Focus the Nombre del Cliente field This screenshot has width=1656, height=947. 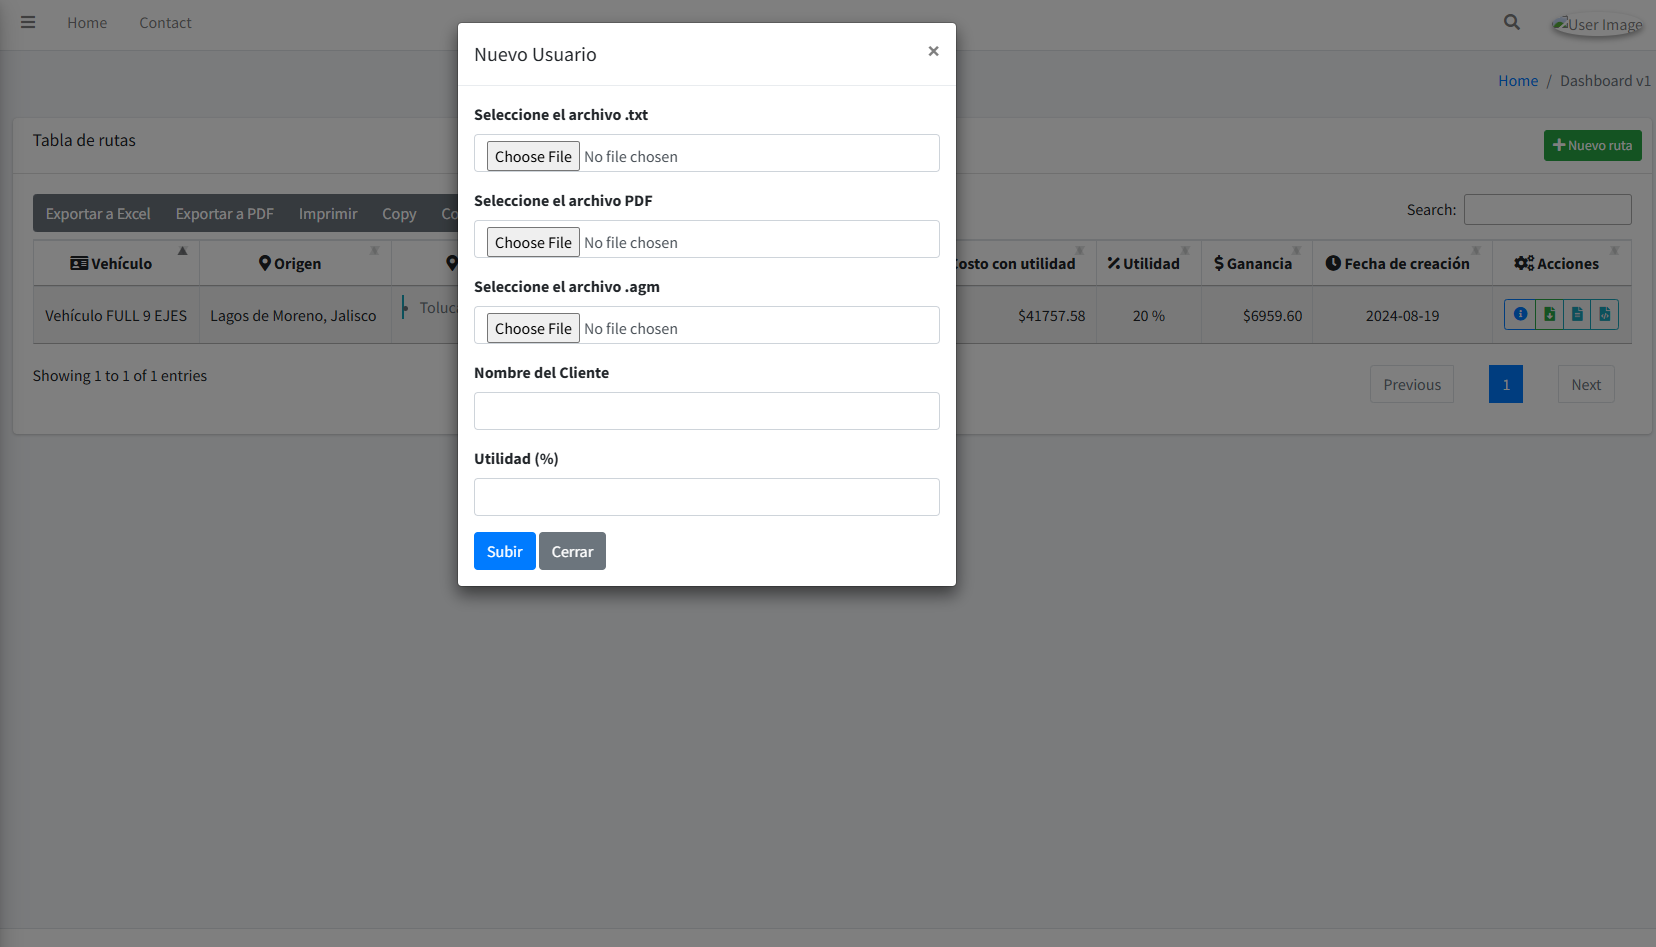point(707,411)
